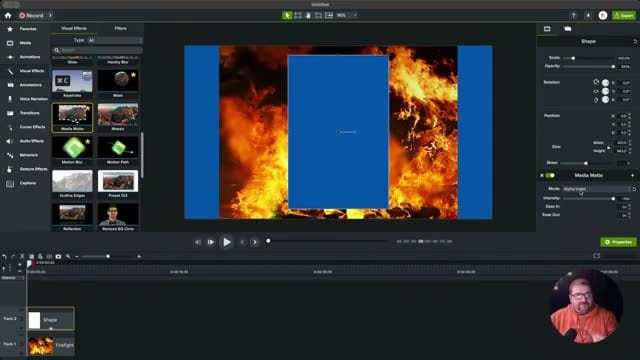
Task: Adjust the Opacity slider
Action: click(613, 67)
